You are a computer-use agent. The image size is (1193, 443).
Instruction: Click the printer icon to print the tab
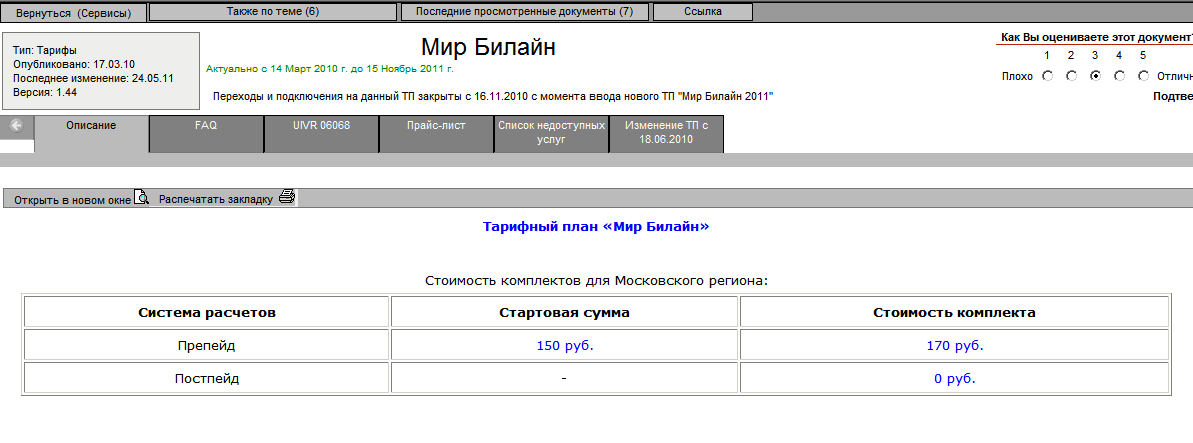[286, 197]
